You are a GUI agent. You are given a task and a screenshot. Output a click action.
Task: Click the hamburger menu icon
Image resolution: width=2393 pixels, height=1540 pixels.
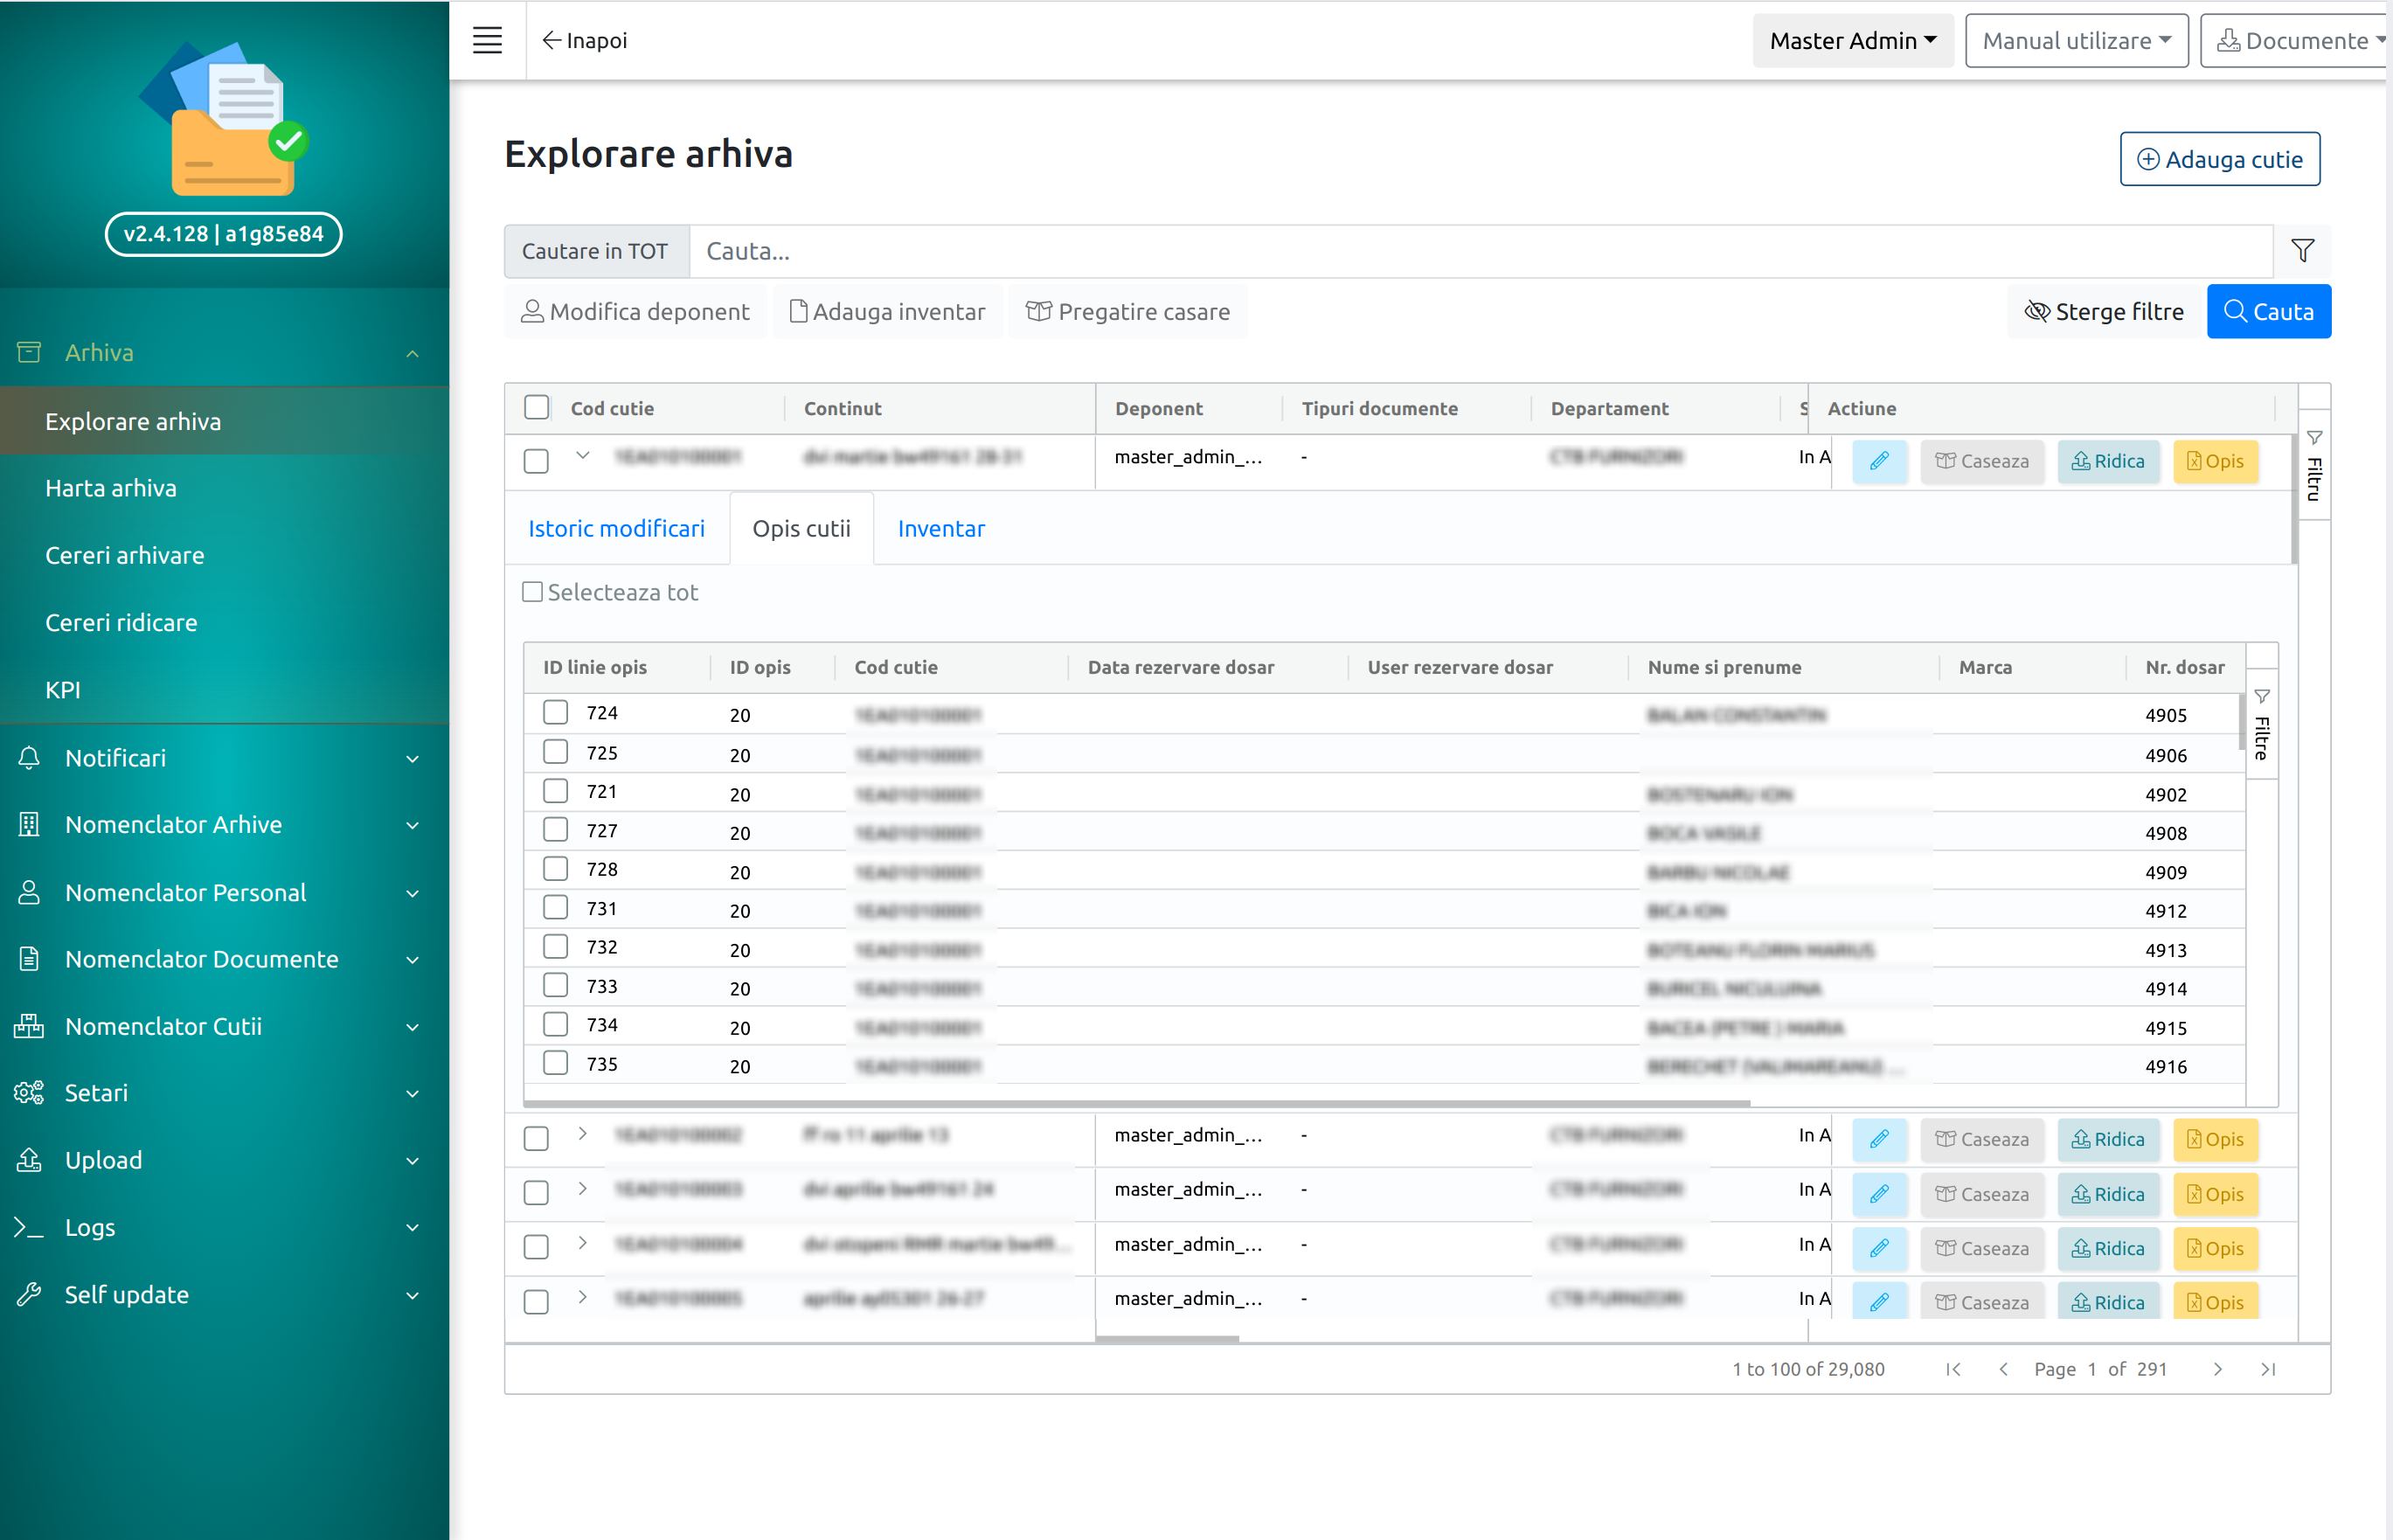click(x=487, y=40)
